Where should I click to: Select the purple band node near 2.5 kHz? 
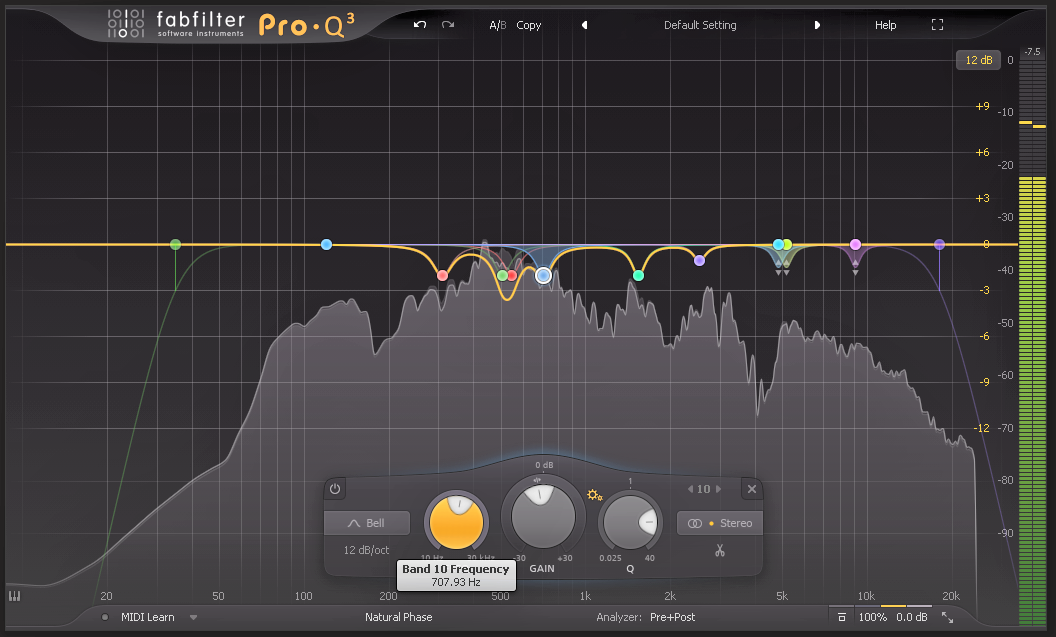click(x=699, y=260)
